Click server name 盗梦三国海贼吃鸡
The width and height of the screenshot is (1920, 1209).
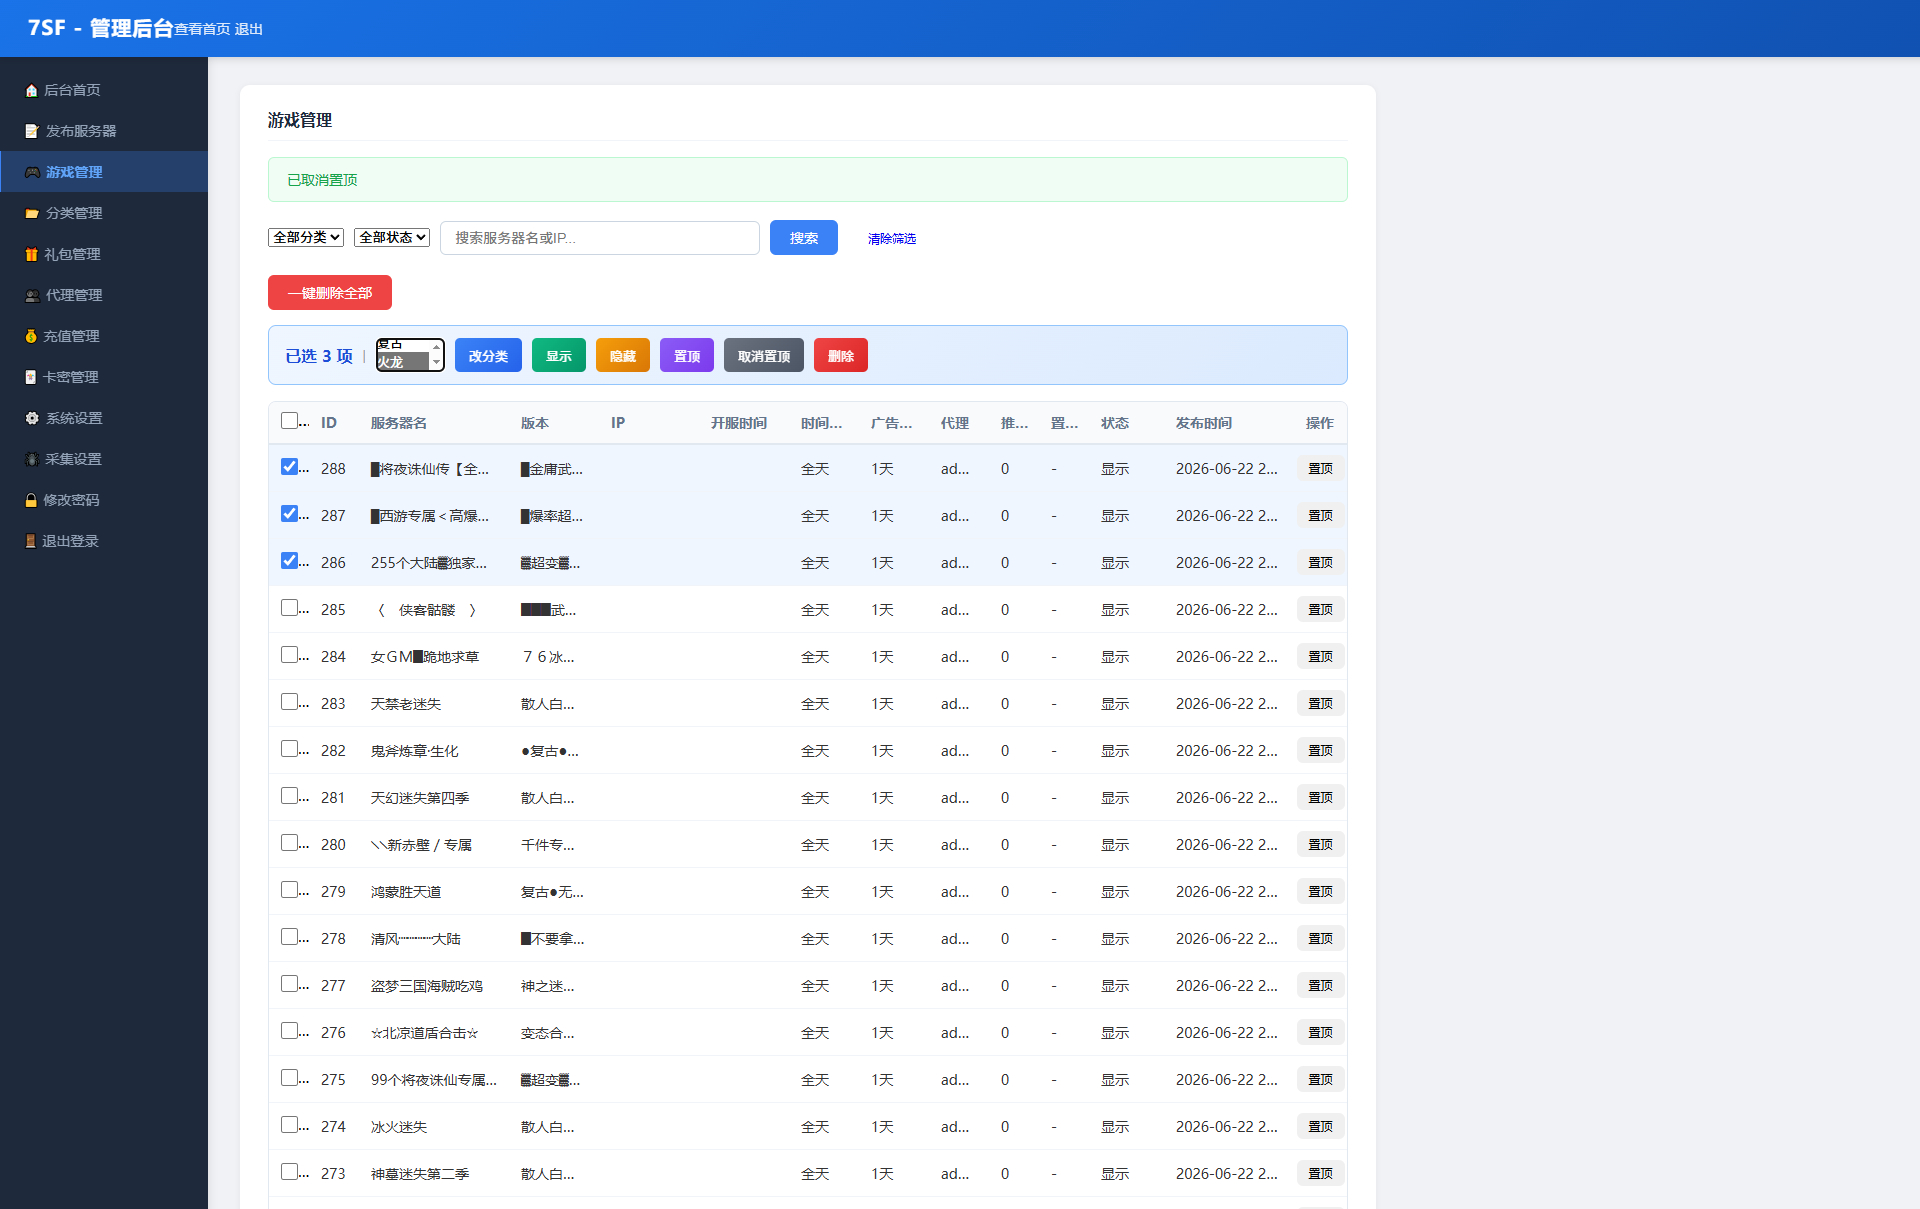427,986
